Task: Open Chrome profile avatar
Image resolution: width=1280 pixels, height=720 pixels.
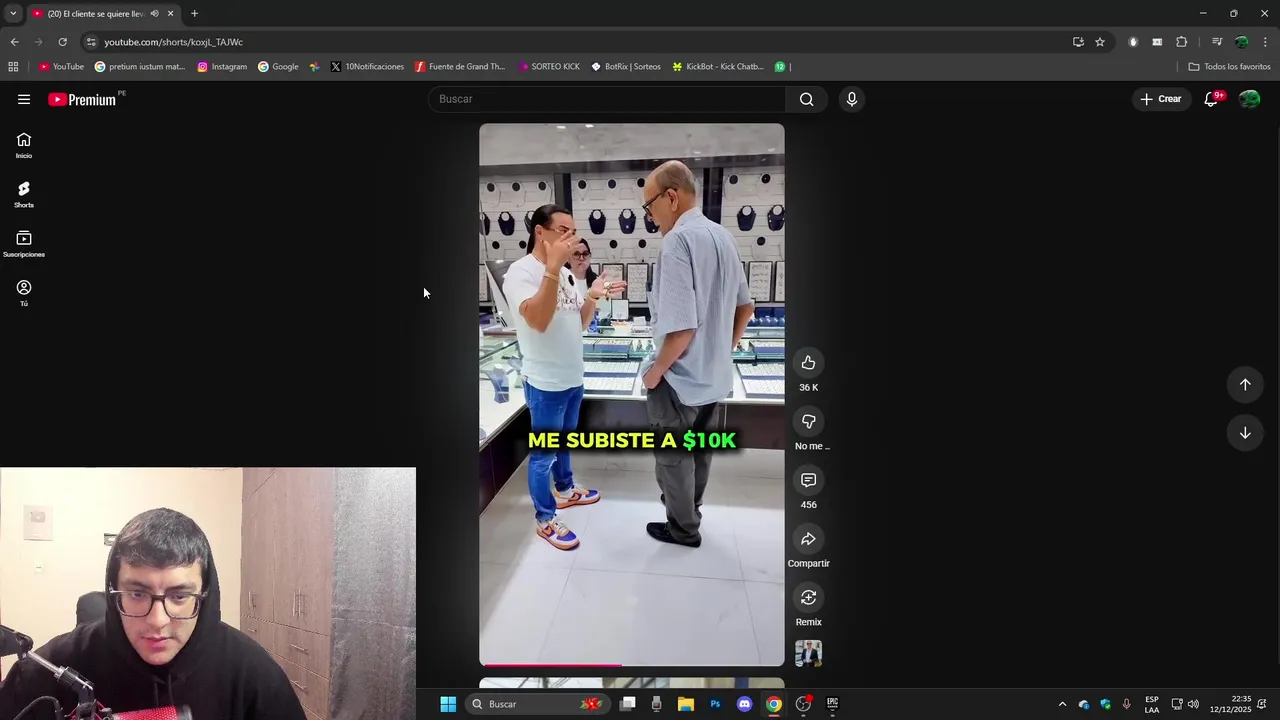Action: click(1241, 42)
